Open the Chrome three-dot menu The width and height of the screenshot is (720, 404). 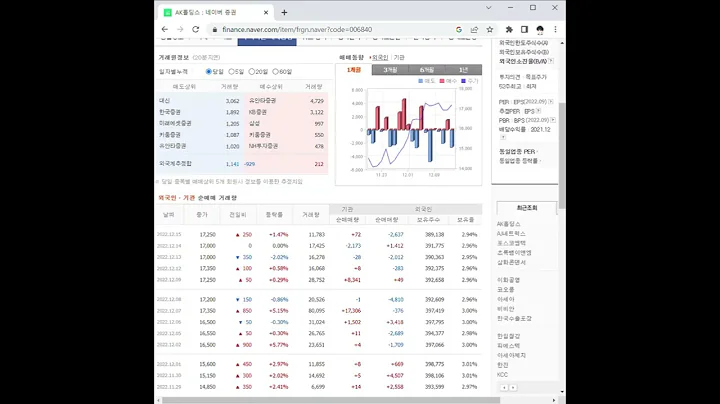click(555, 29)
